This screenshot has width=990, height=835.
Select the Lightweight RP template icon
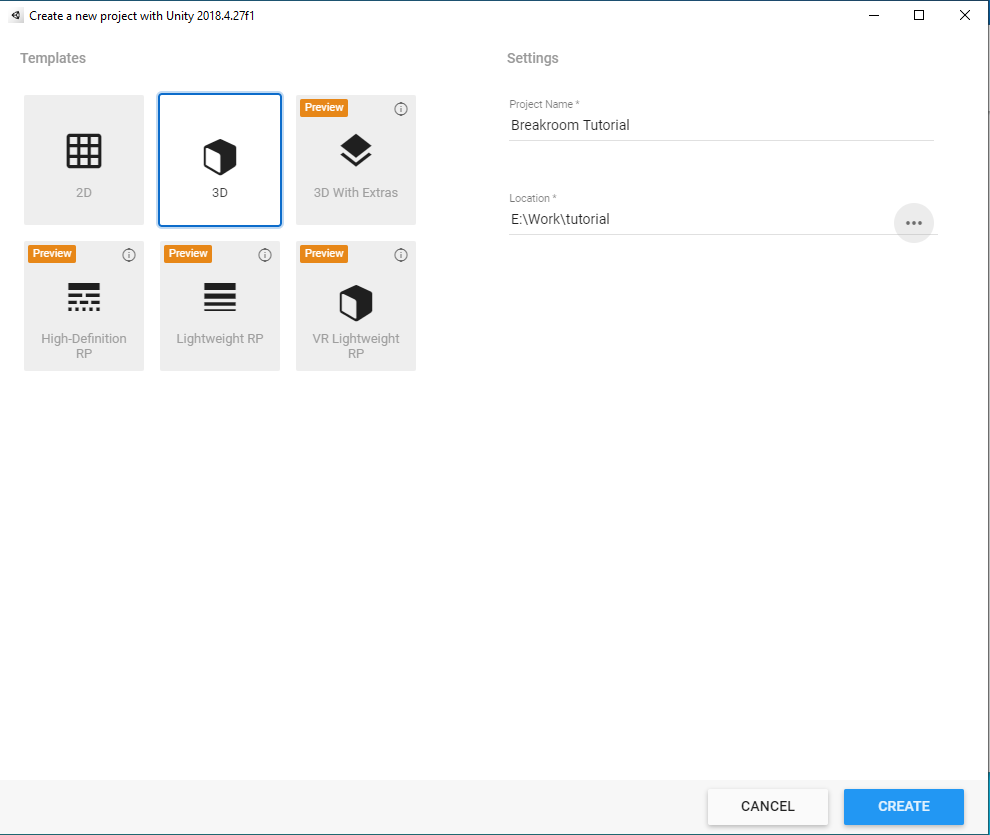tap(220, 297)
